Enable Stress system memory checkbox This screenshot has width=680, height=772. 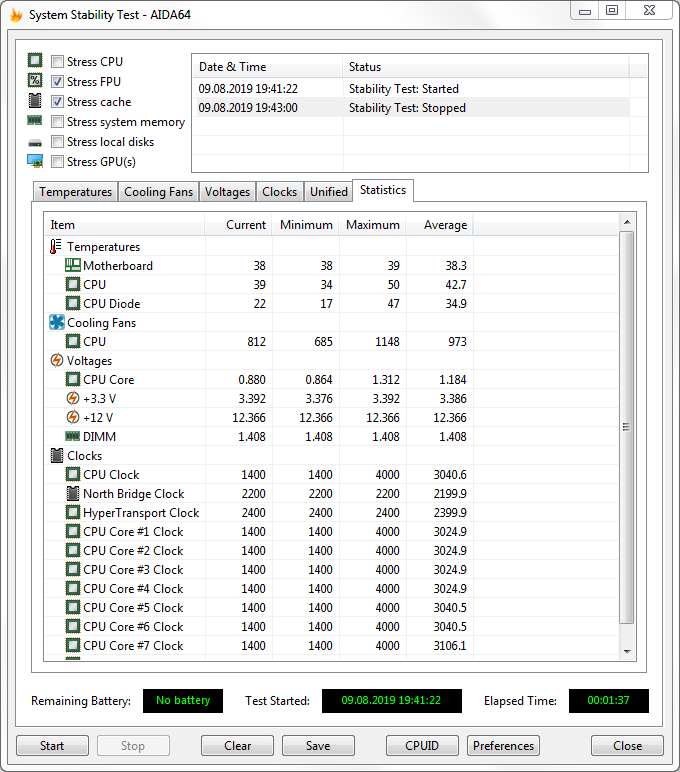click(x=58, y=122)
